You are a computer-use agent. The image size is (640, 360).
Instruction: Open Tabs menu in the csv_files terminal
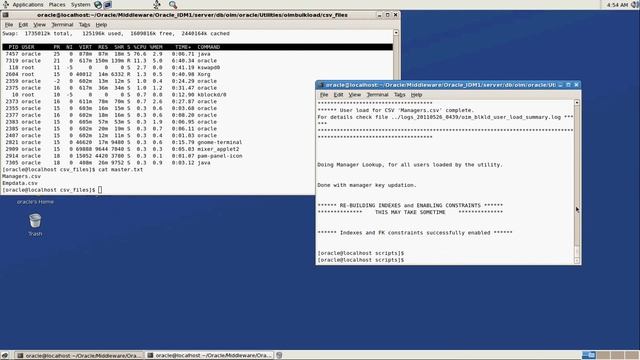tap(84, 24)
